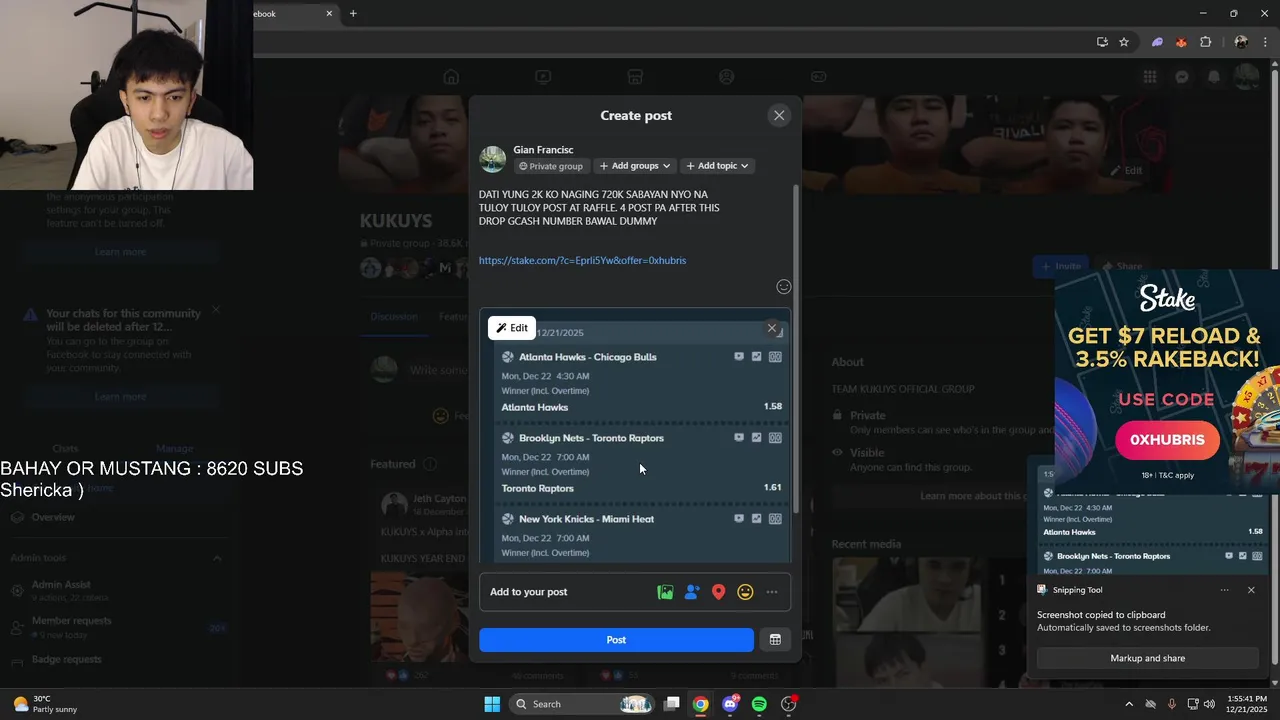Click the Private group audience chip
The image size is (1280, 720).
tap(551, 166)
